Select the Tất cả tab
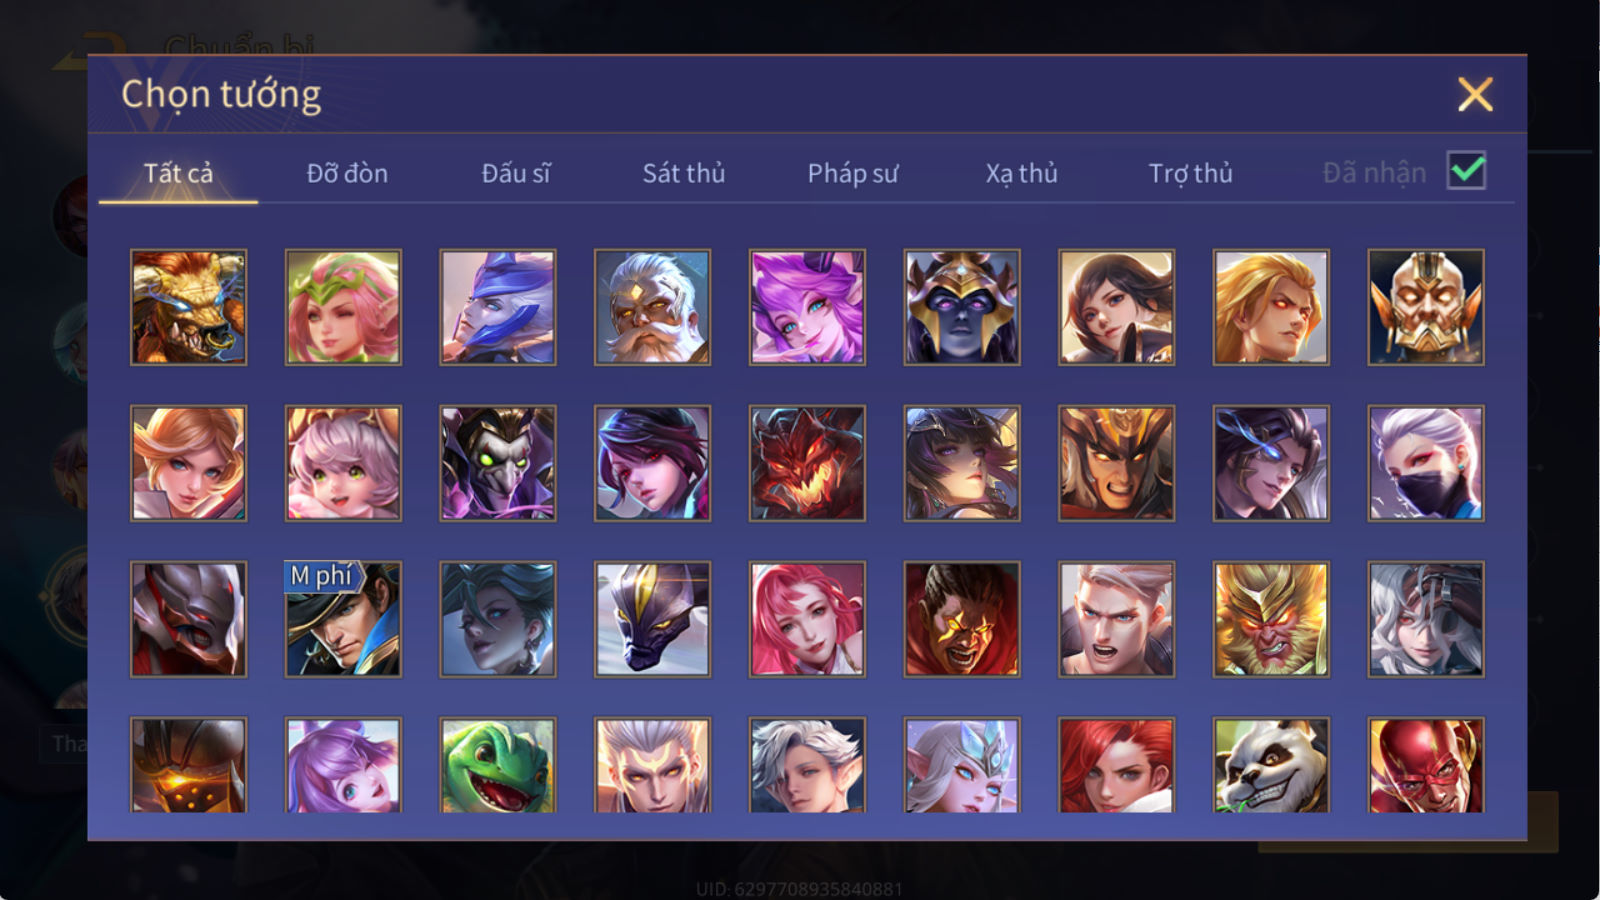This screenshot has width=1600, height=900. (178, 173)
